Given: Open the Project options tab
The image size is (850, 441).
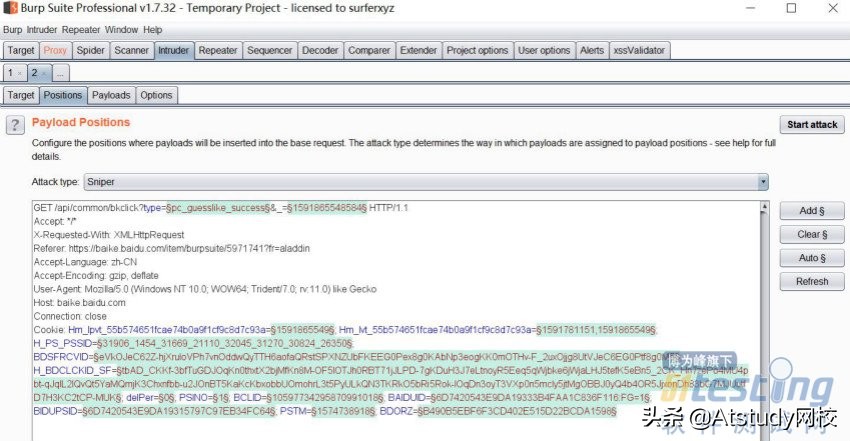Looking at the screenshot, I should [x=478, y=50].
